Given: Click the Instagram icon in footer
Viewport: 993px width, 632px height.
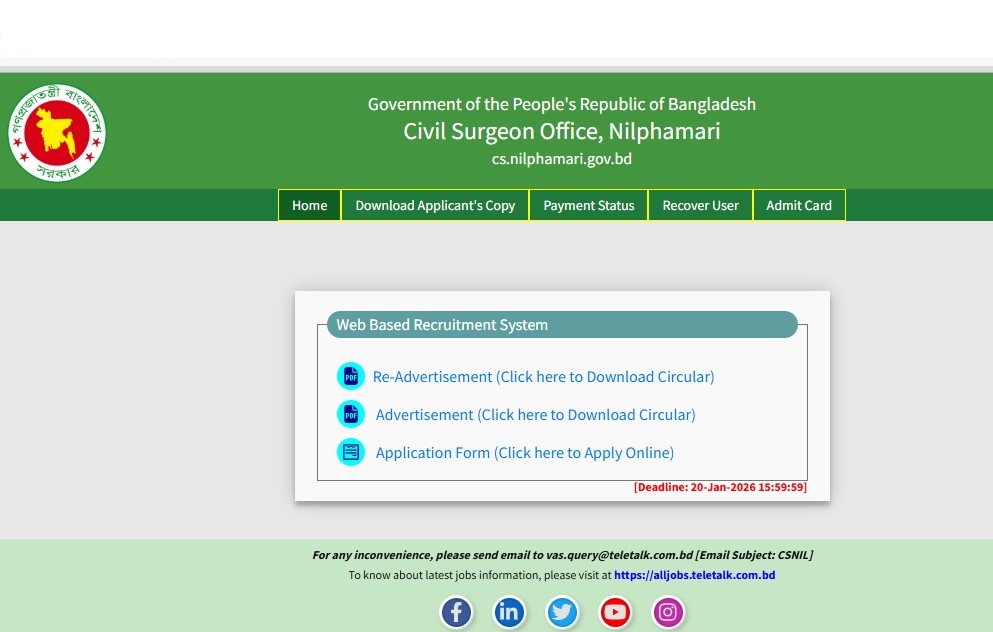Looking at the screenshot, I should pos(668,611).
